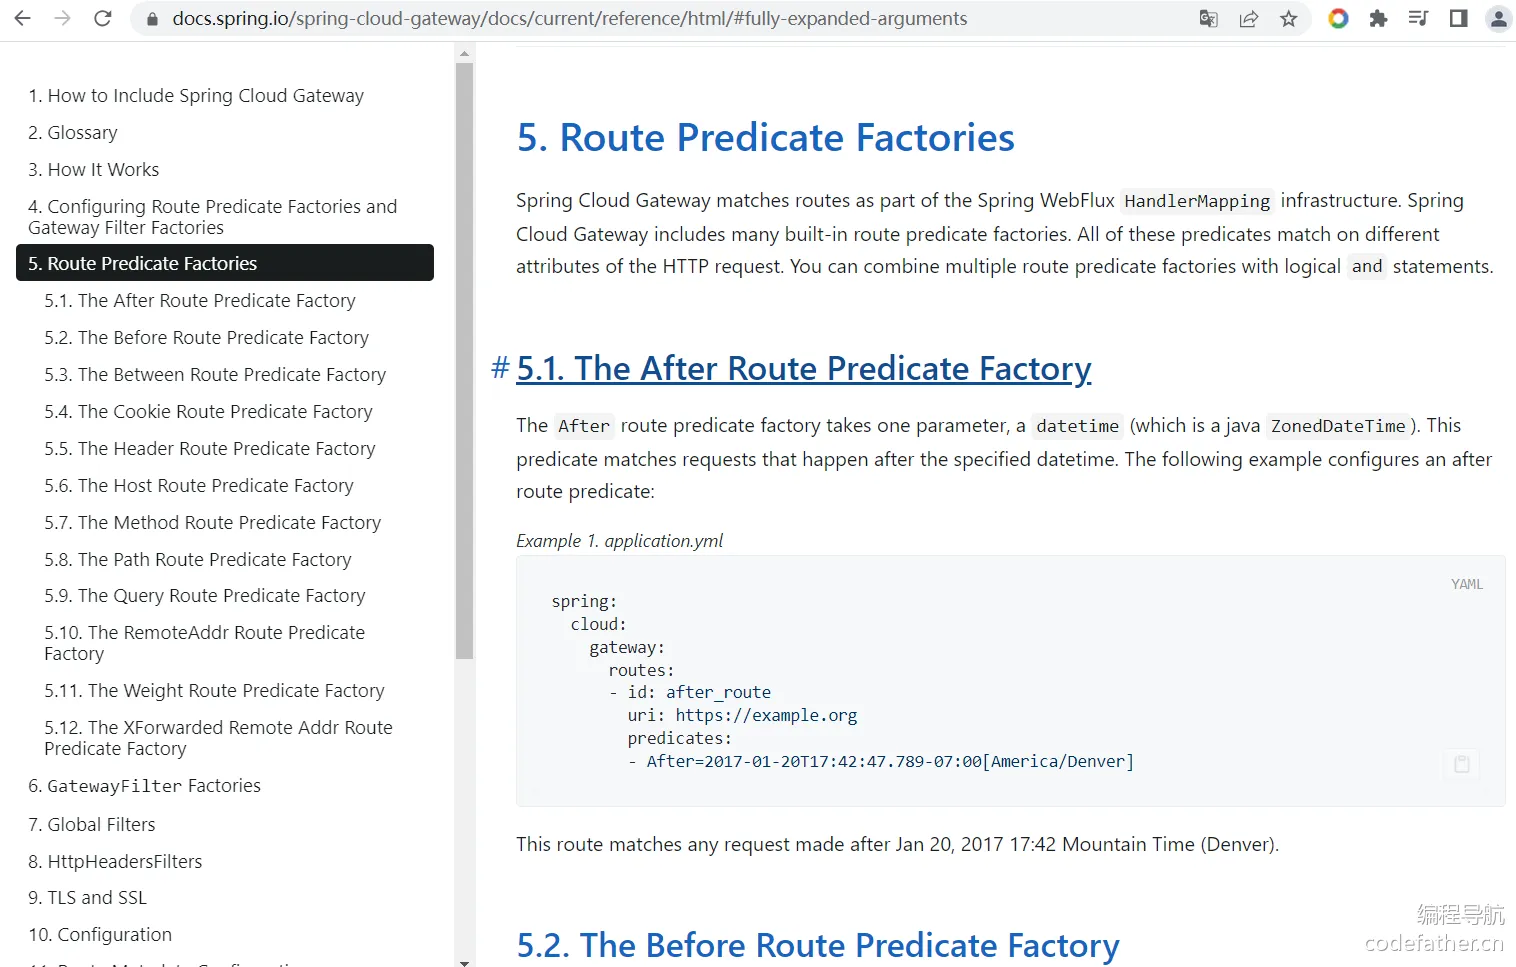
Task: Click the sidebar scroll-up arrow
Action: click(x=464, y=53)
